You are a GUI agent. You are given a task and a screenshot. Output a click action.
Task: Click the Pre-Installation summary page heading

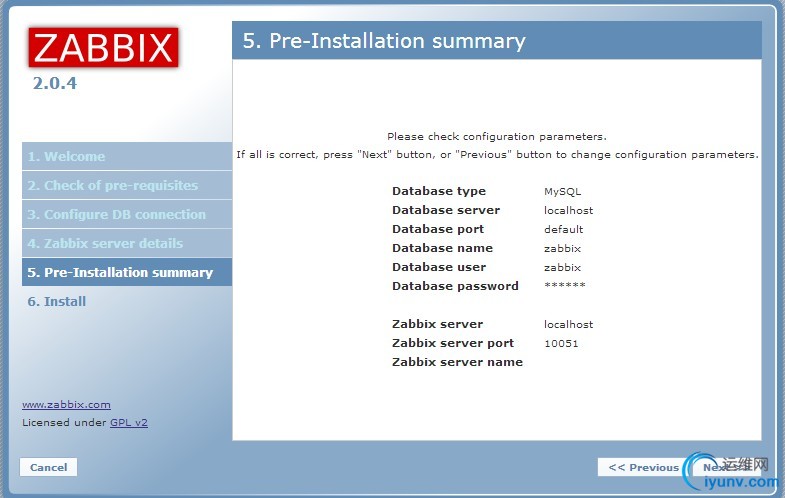384,41
